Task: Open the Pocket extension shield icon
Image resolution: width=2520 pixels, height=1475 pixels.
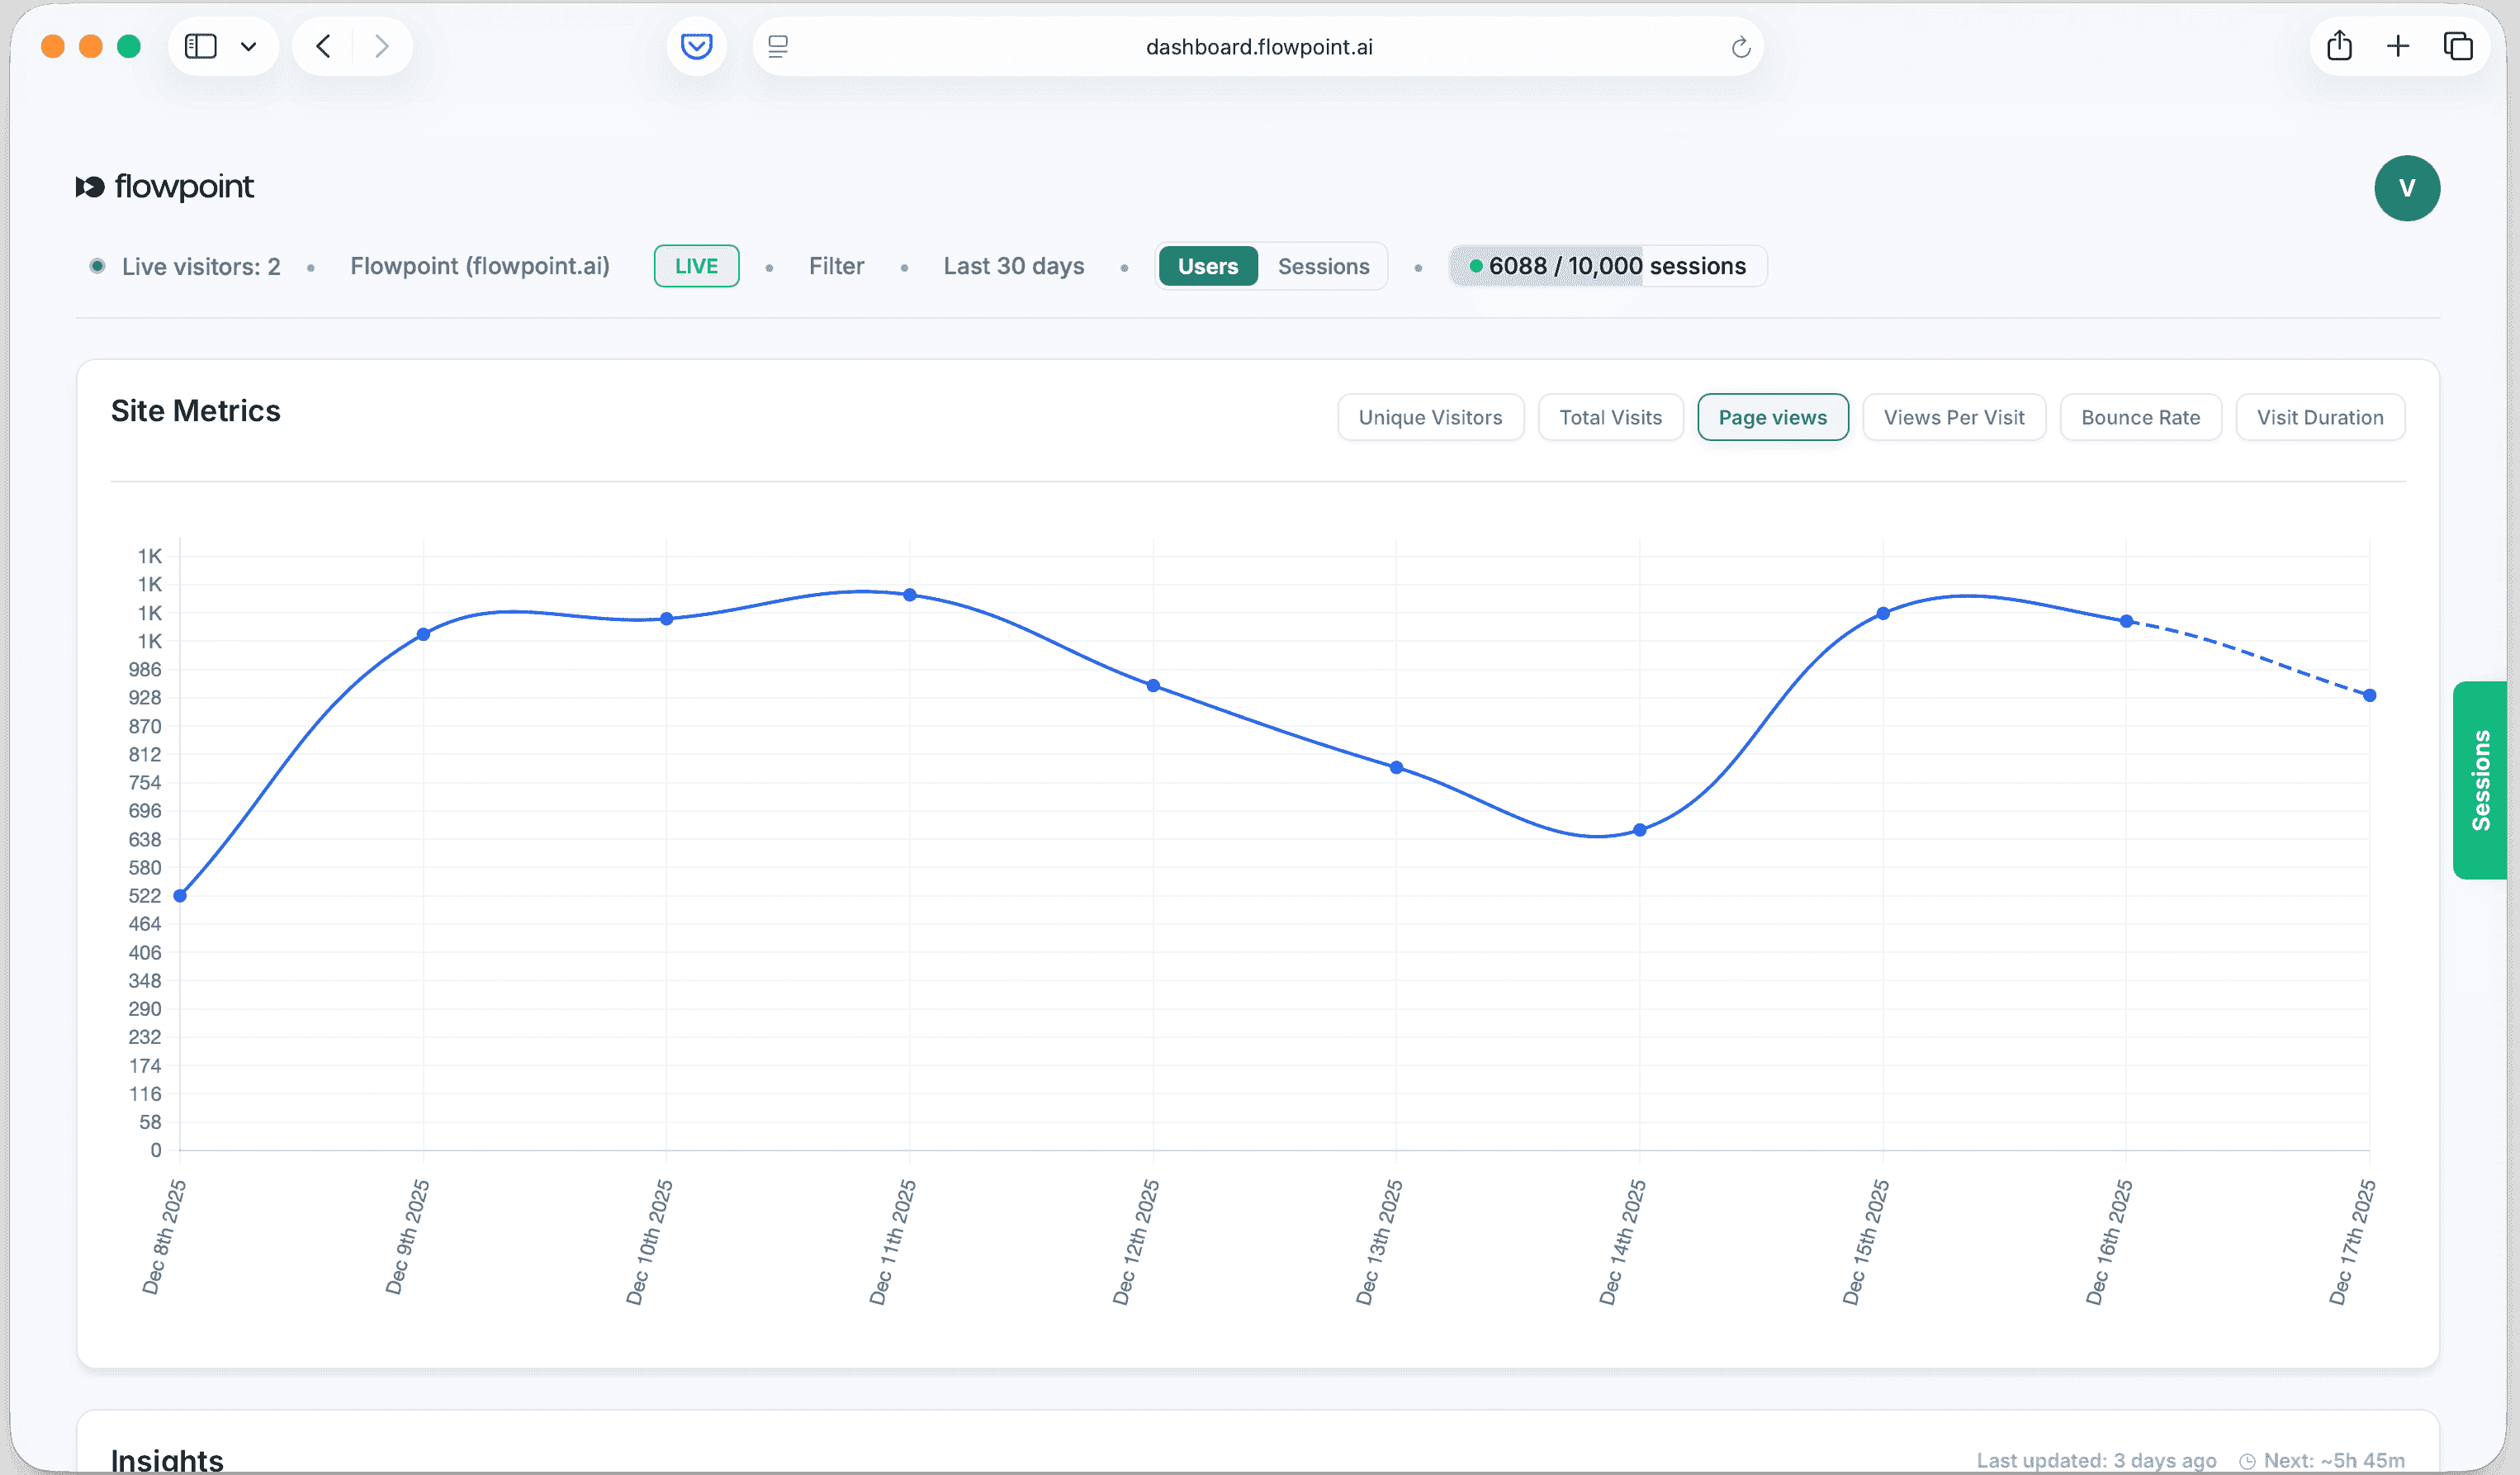Action: coord(696,46)
